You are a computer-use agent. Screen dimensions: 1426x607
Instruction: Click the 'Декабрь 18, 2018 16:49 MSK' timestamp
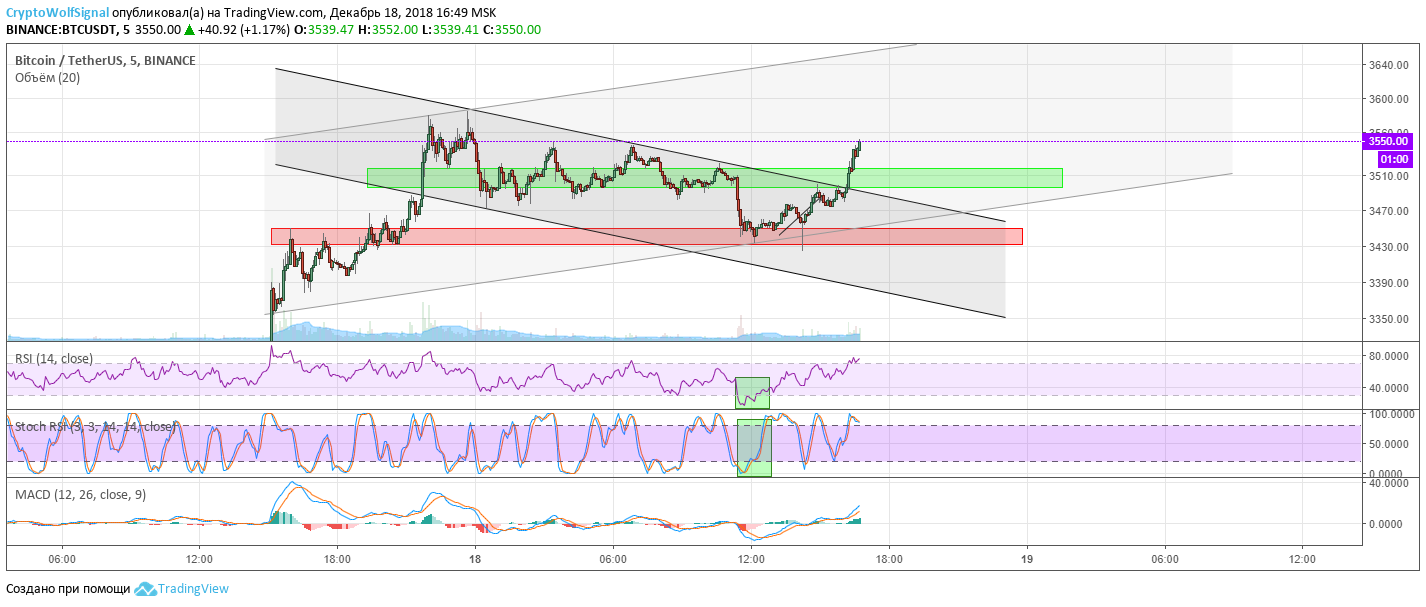pyautogui.click(x=415, y=12)
